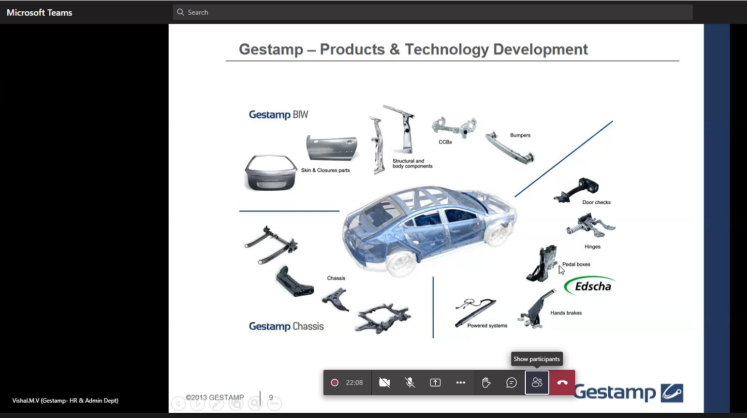Hang up the call with red button

coord(562,382)
